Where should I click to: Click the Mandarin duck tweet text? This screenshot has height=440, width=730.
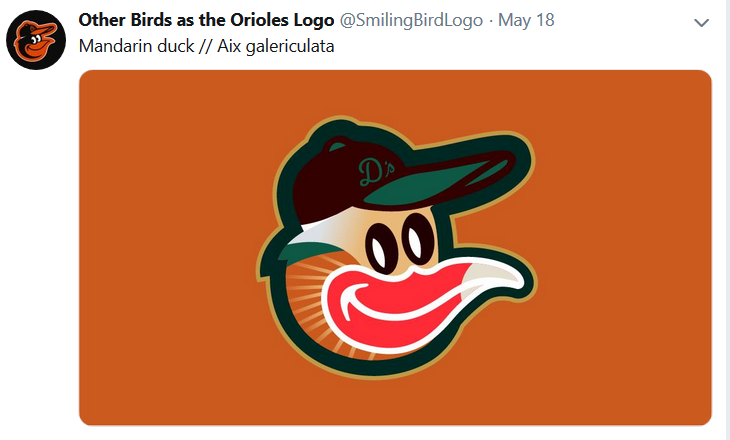206,46
